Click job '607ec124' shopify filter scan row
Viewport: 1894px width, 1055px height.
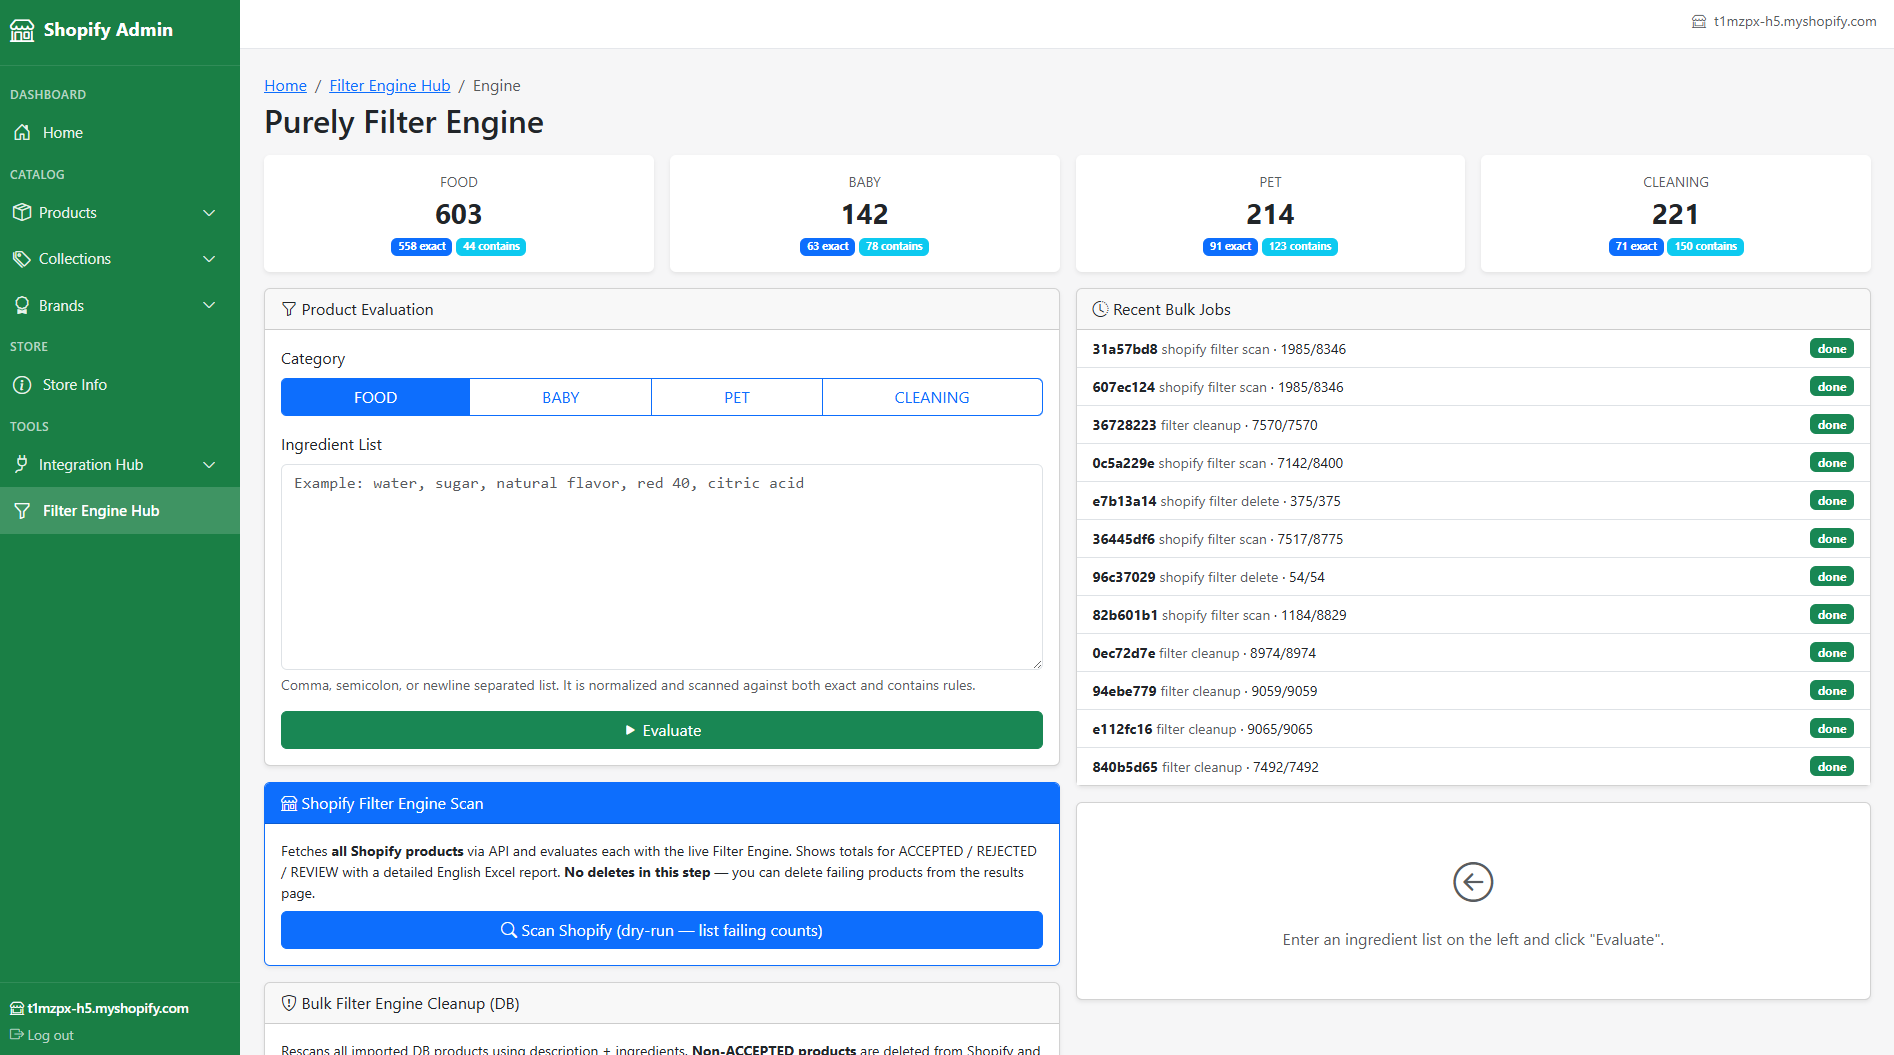(x=1473, y=387)
